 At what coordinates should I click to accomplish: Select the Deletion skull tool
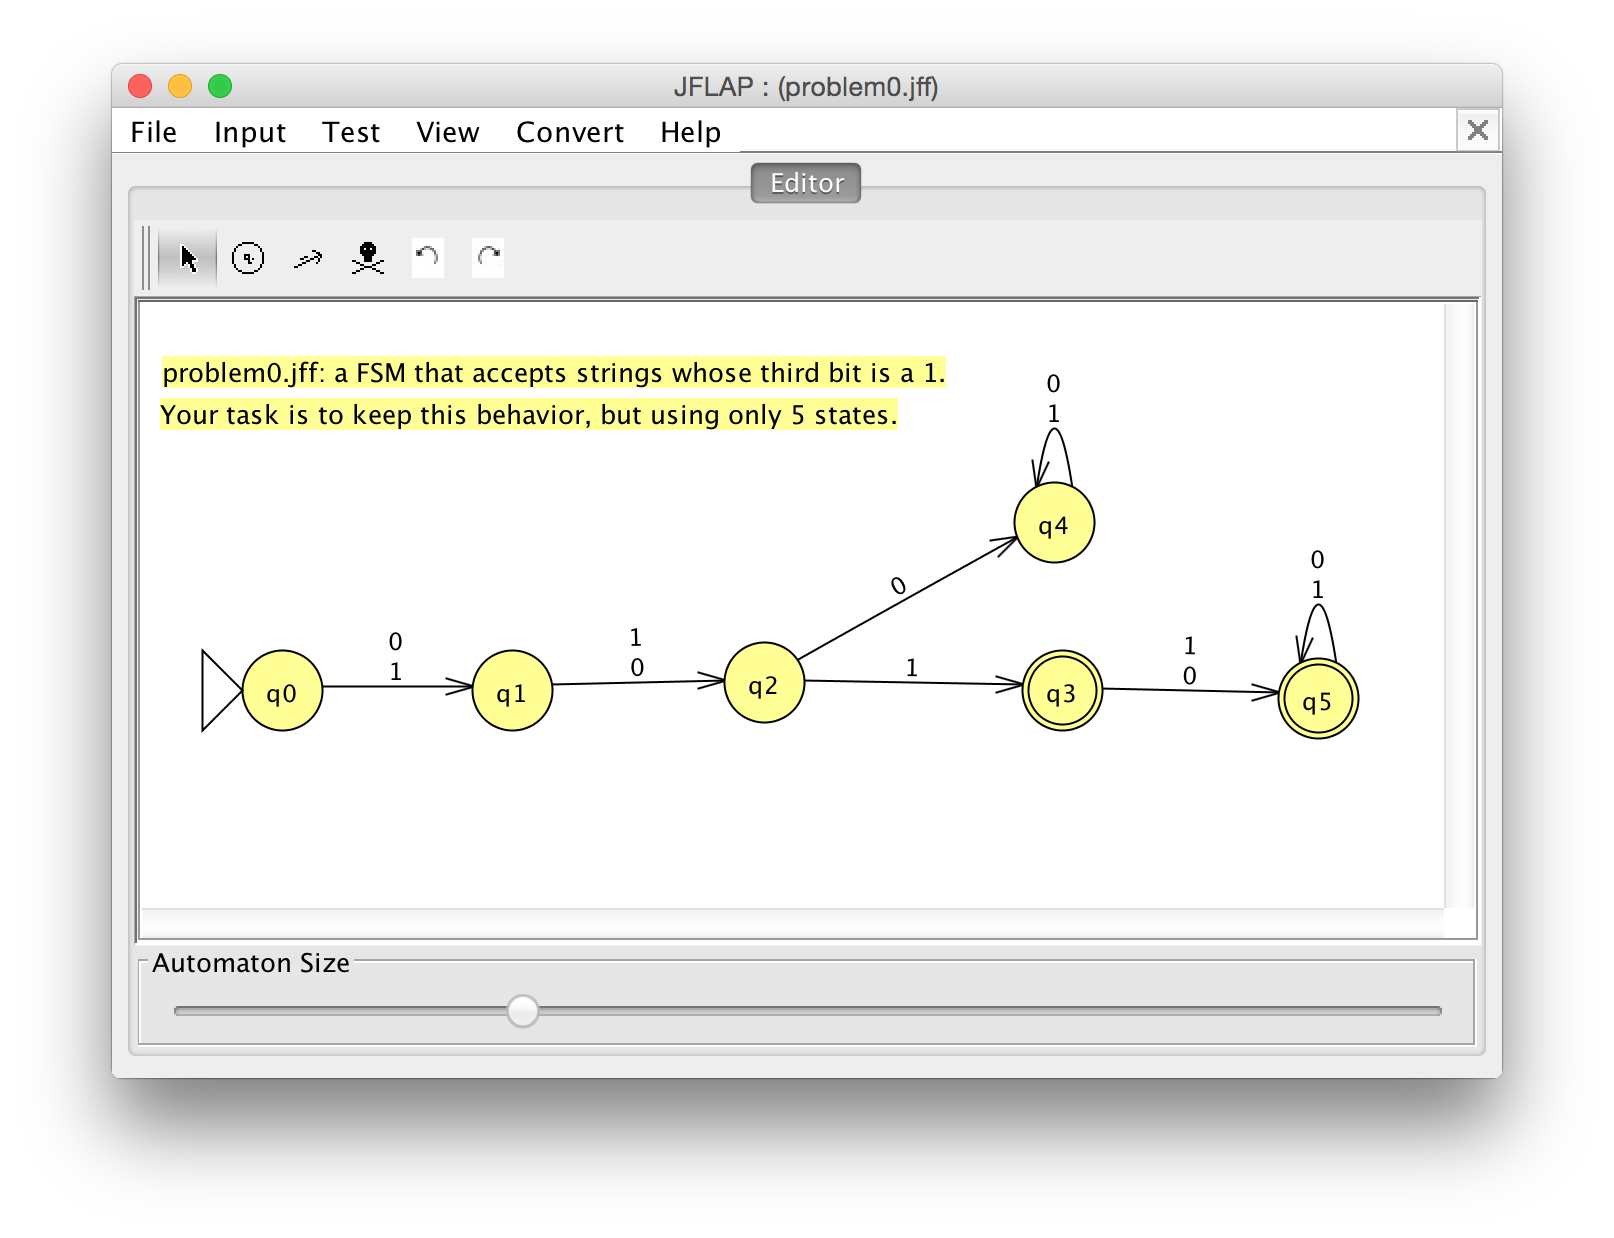[367, 257]
